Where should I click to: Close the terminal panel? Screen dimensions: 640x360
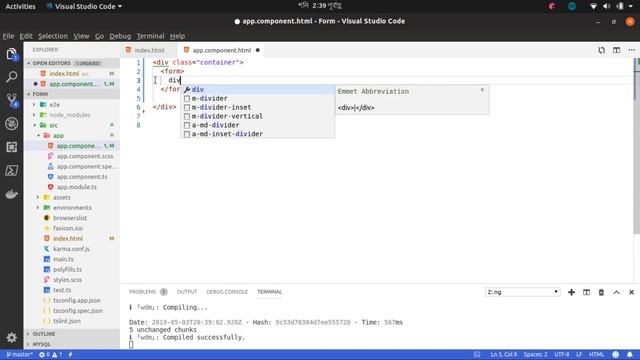631,292
